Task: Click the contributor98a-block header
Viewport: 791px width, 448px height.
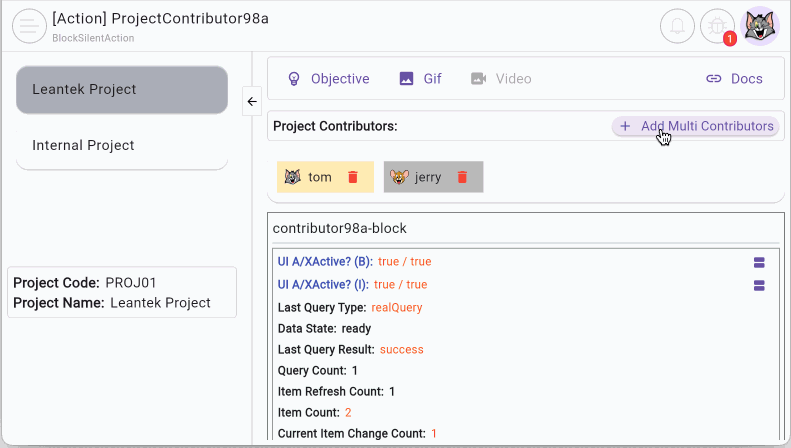Action: click(340, 228)
